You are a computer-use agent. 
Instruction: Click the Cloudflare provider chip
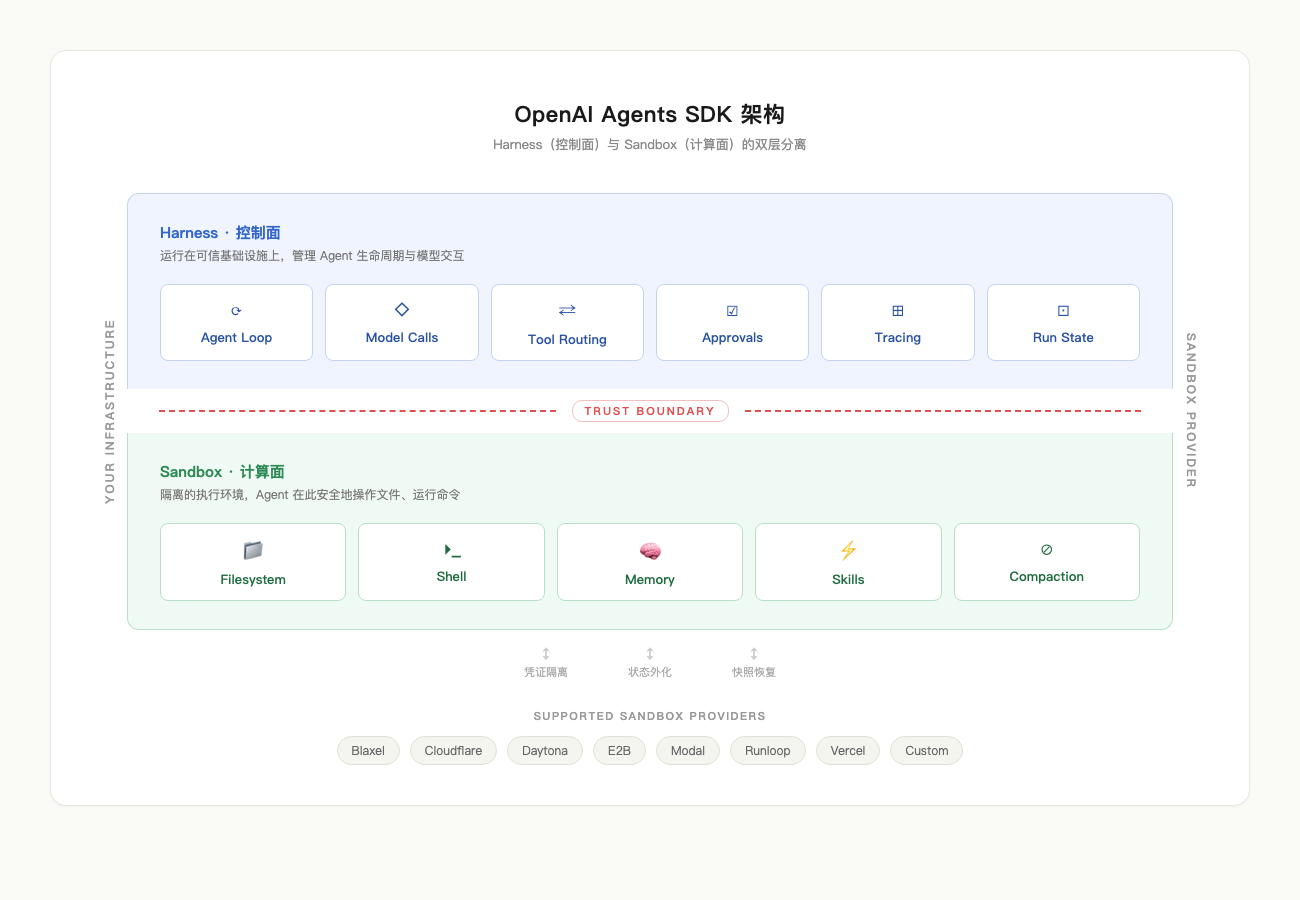453,751
